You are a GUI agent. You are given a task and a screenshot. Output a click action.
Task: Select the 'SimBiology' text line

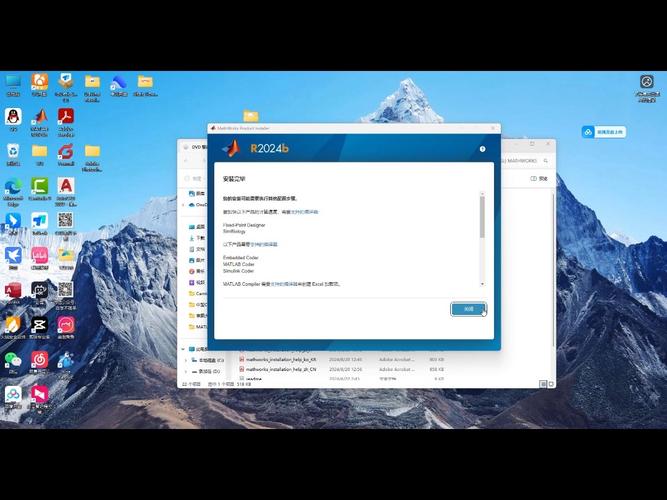[234, 231]
